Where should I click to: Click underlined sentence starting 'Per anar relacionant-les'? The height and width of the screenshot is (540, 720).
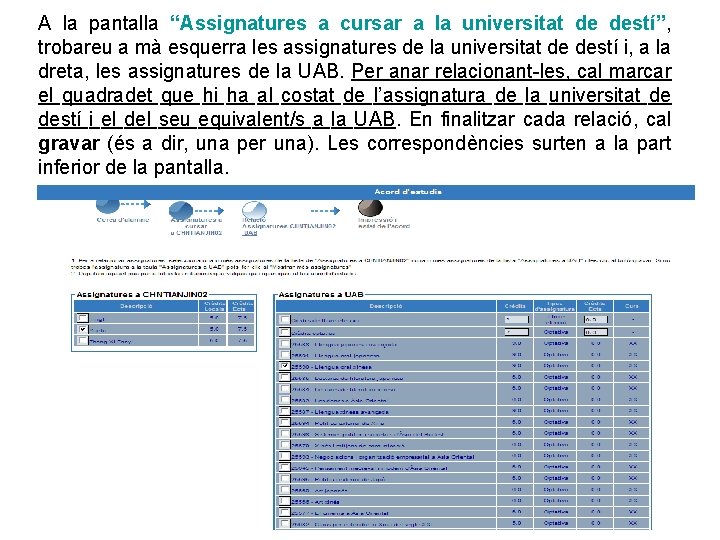(x=354, y=96)
